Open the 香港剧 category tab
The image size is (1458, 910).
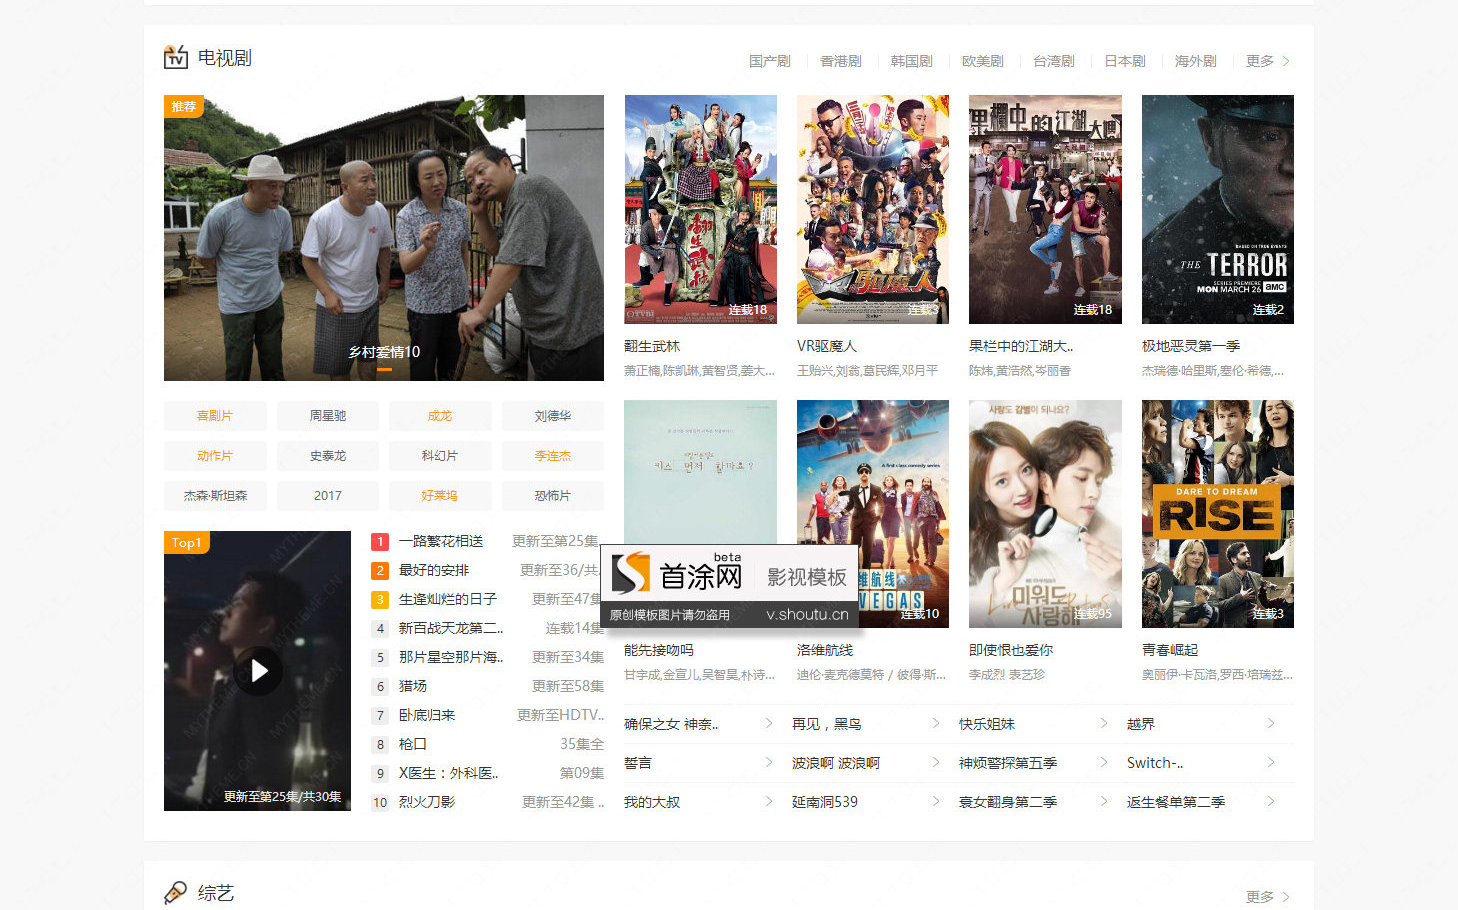coord(841,61)
